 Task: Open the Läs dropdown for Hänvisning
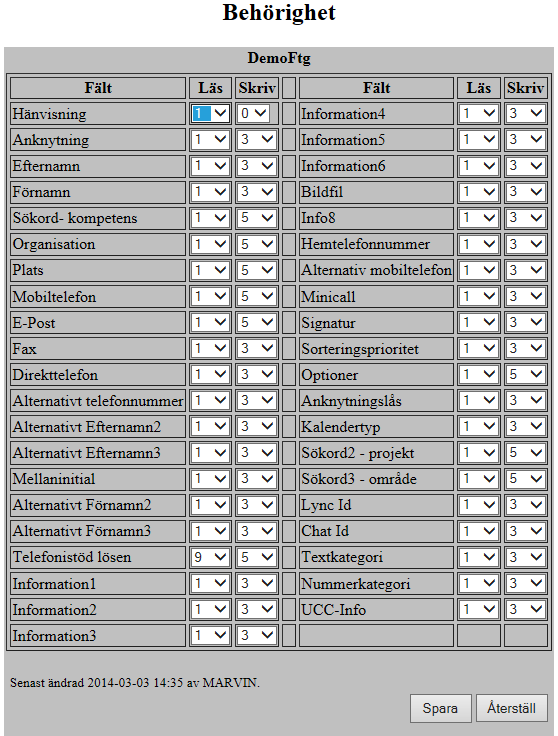coord(210,114)
